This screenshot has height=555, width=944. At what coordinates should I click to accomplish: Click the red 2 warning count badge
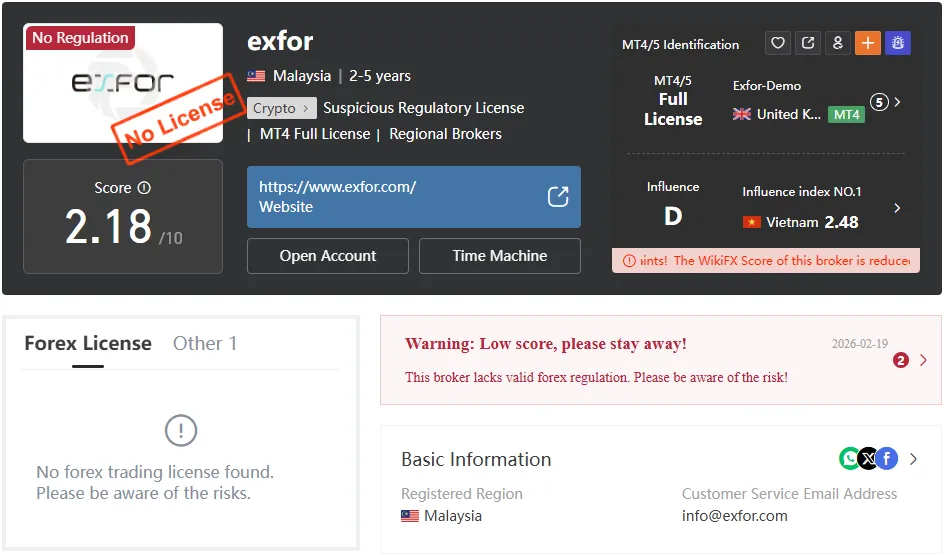click(901, 360)
